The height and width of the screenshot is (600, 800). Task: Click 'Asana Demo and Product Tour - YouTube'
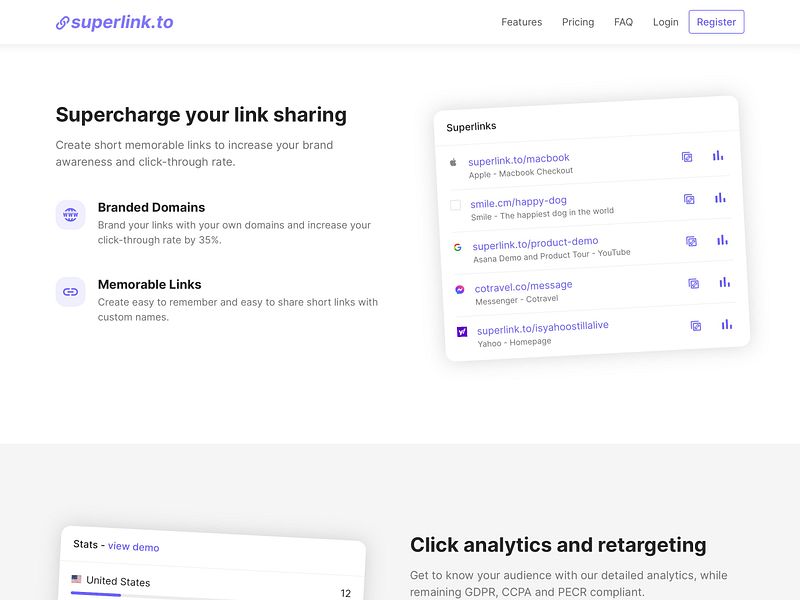(552, 256)
